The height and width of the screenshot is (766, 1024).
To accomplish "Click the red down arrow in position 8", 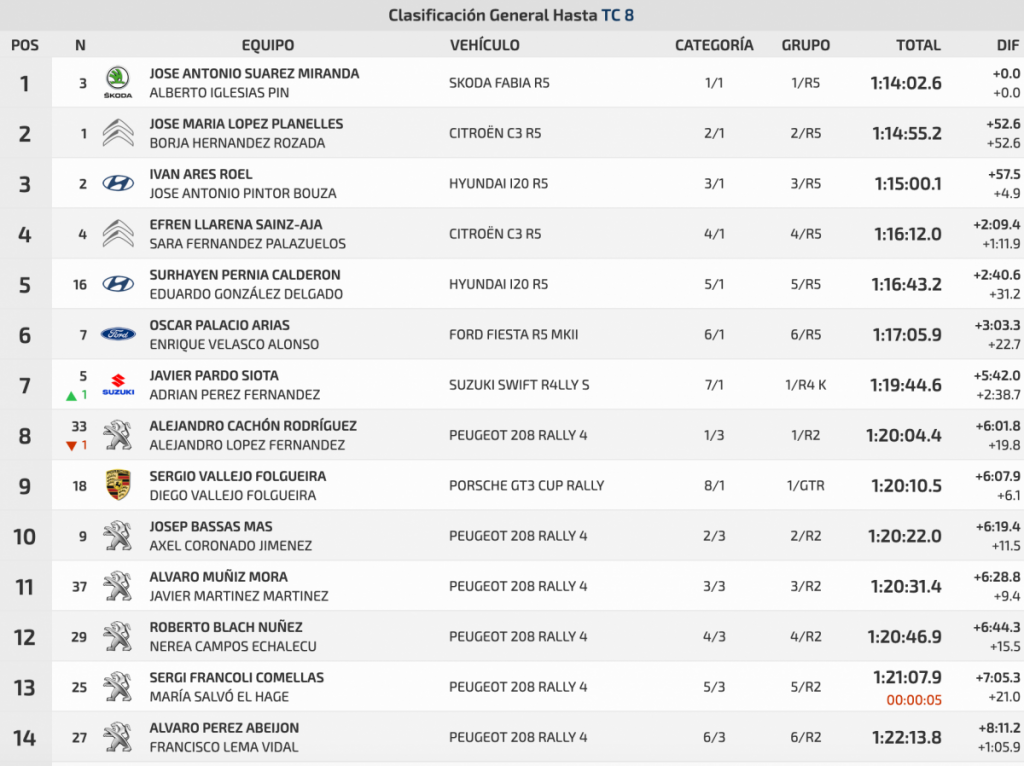I will click(71, 445).
